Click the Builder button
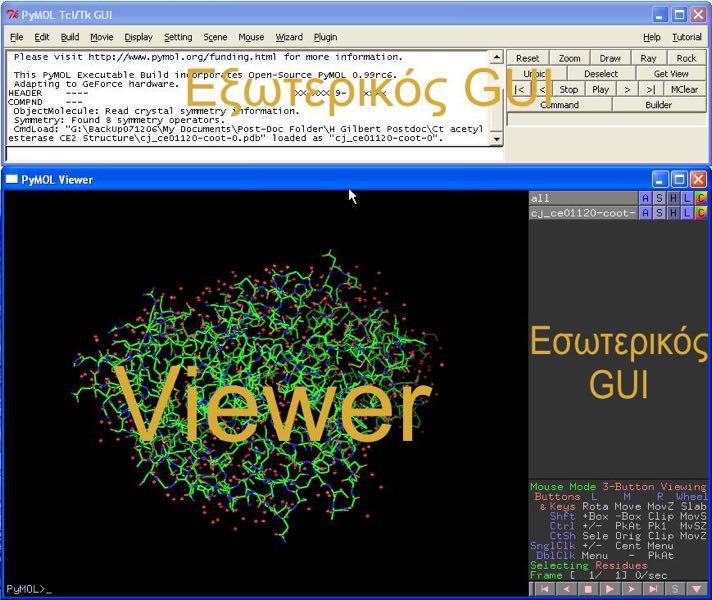Screen dimensions: 712x600 tap(658, 105)
